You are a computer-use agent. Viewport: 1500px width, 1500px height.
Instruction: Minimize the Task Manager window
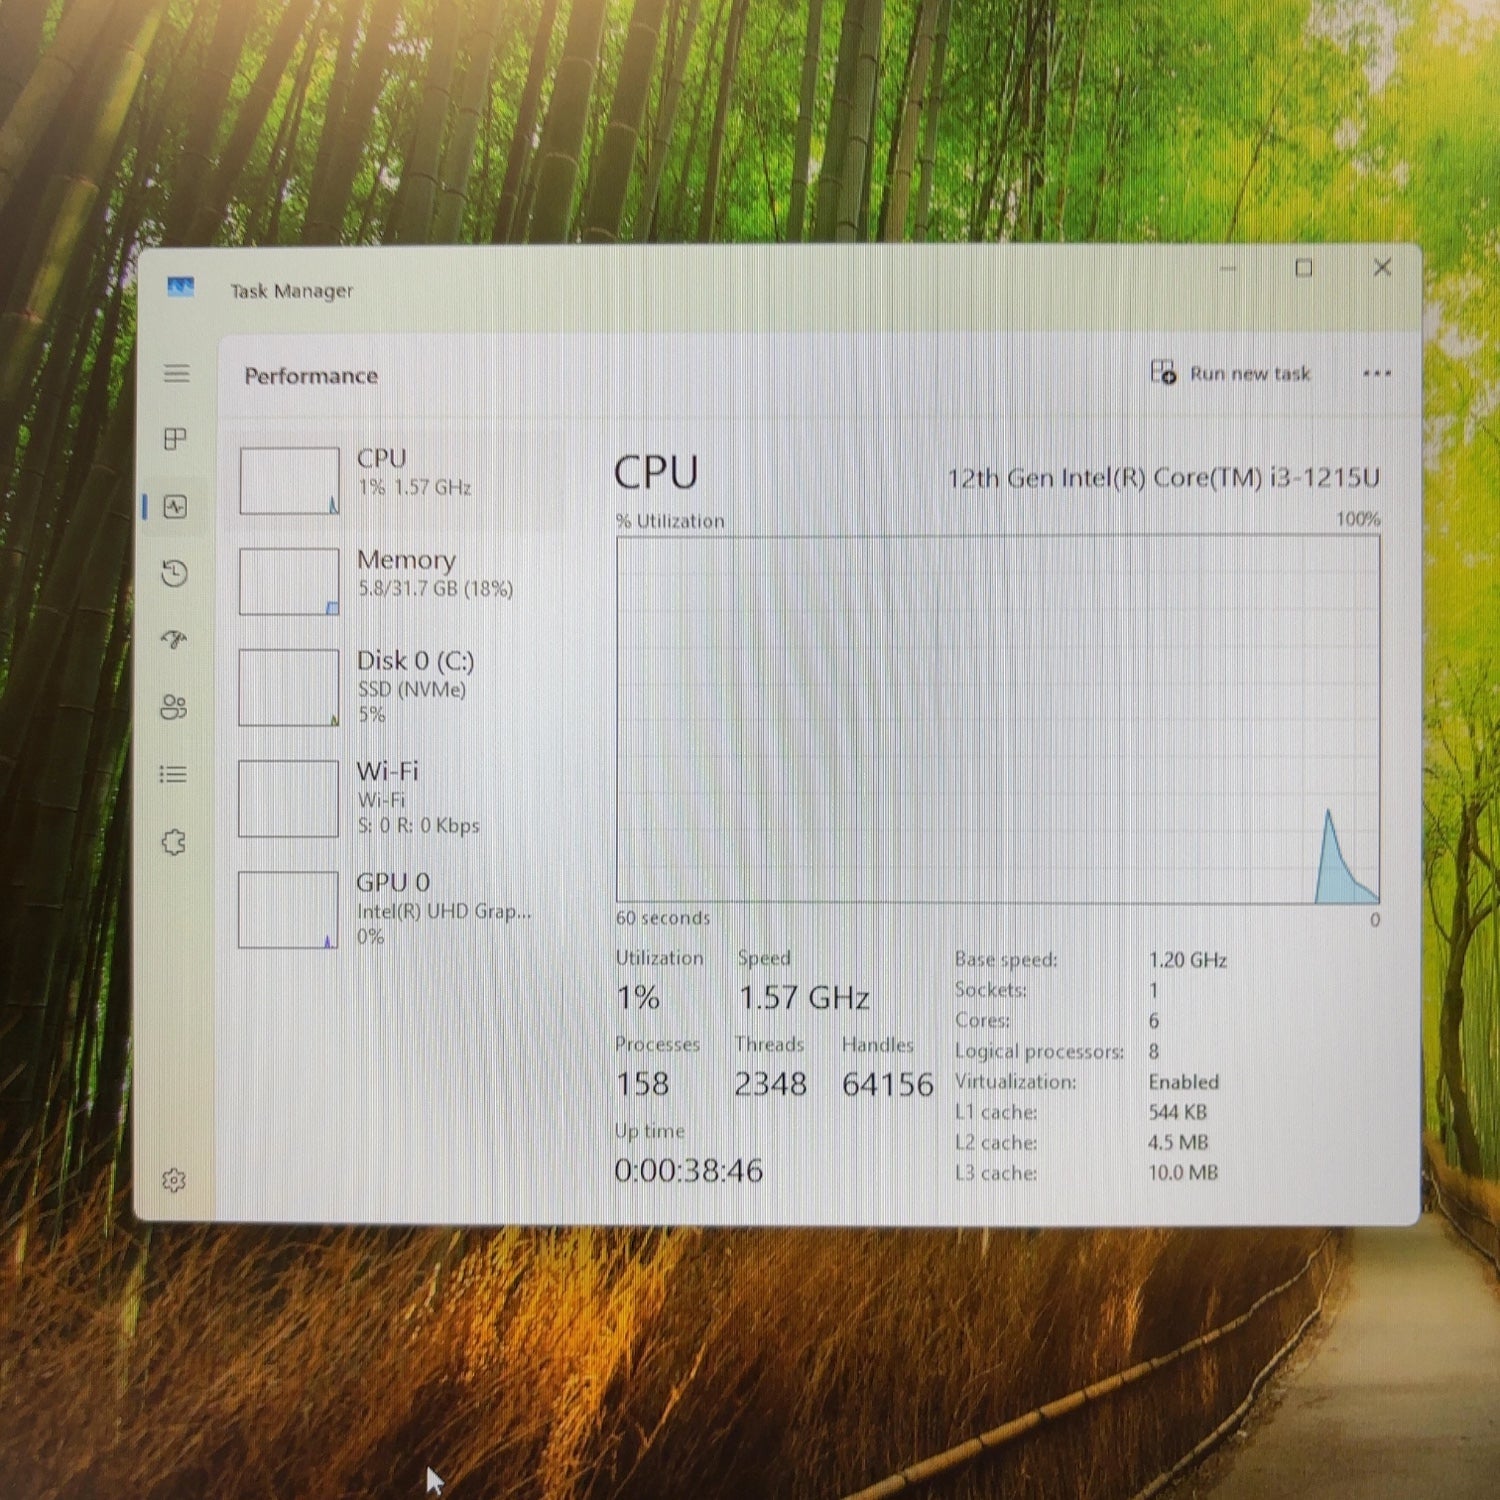tap(1228, 268)
